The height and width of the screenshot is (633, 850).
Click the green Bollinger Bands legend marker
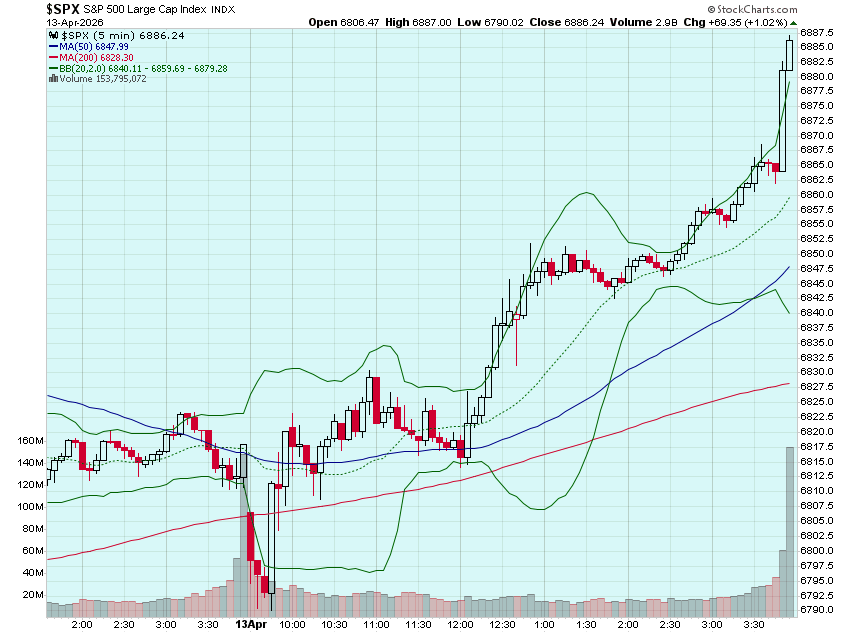pyautogui.click(x=52, y=68)
